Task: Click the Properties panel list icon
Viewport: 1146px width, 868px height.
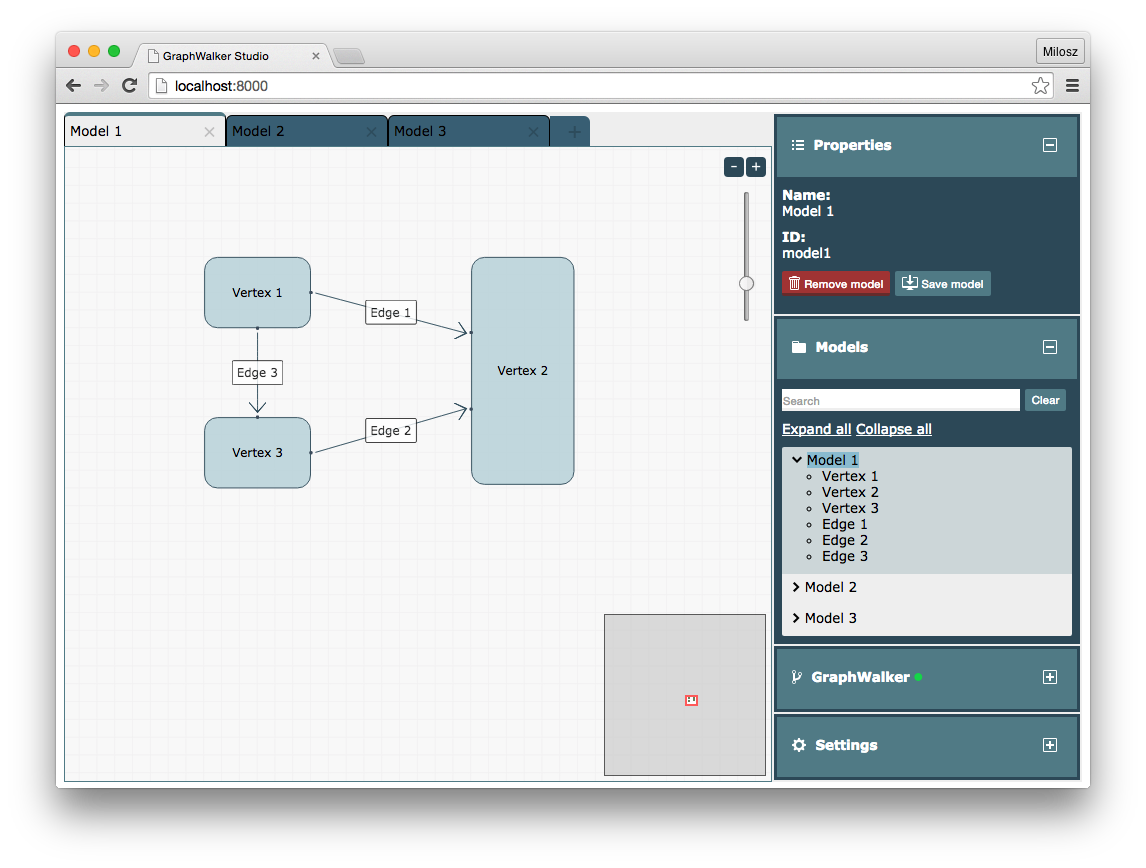Action: [797, 144]
